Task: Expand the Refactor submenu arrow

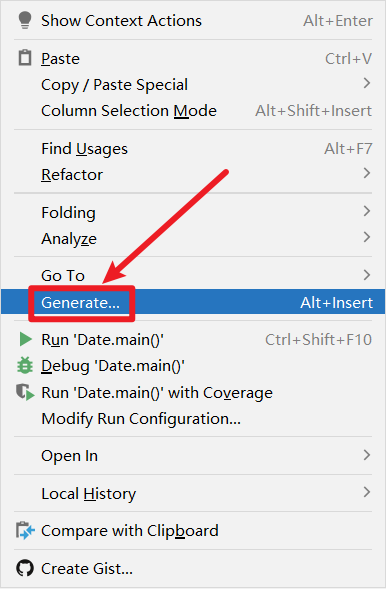Action: click(367, 173)
